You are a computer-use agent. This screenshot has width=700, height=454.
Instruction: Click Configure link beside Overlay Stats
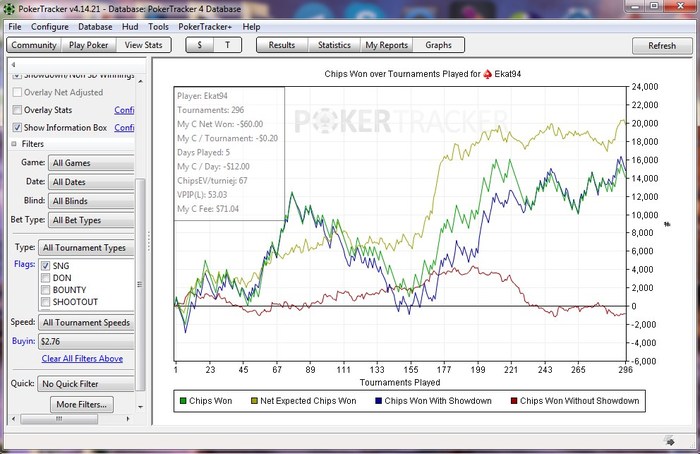coord(124,110)
